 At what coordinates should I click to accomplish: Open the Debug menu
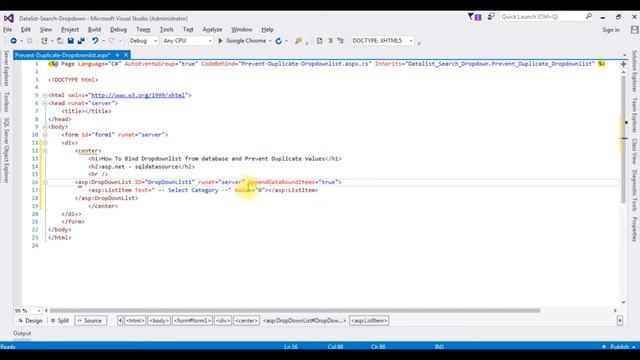(118, 29)
